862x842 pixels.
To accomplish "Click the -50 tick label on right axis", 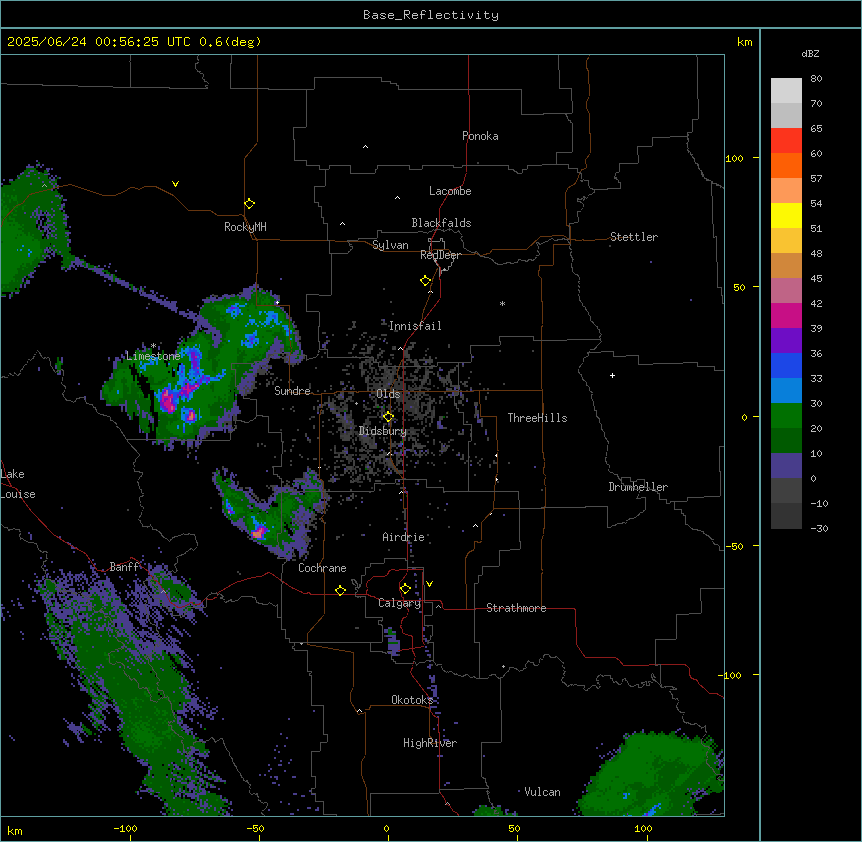I will (x=734, y=546).
